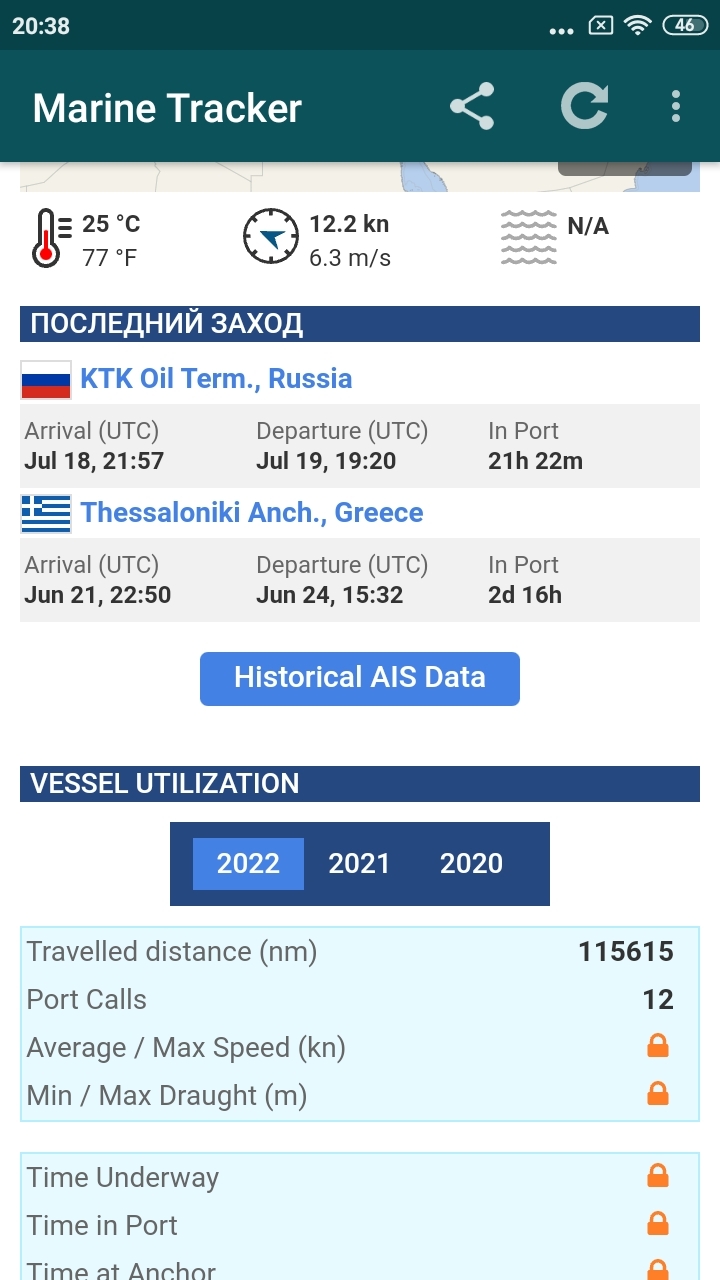The width and height of the screenshot is (720, 1280).
Task: Unlock the Time Underway value
Action: pos(658,1177)
